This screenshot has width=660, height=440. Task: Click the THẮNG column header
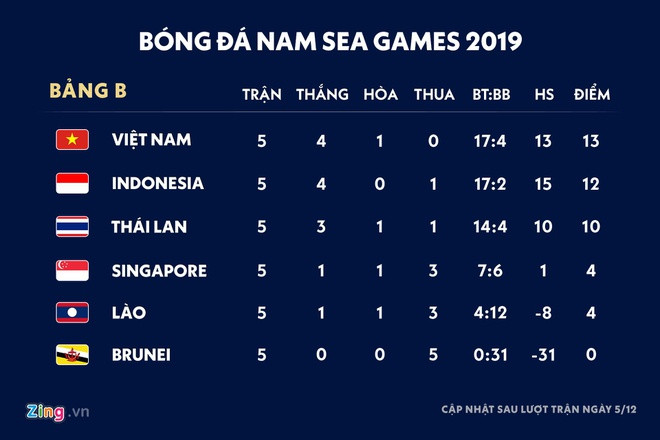pyautogui.click(x=322, y=95)
